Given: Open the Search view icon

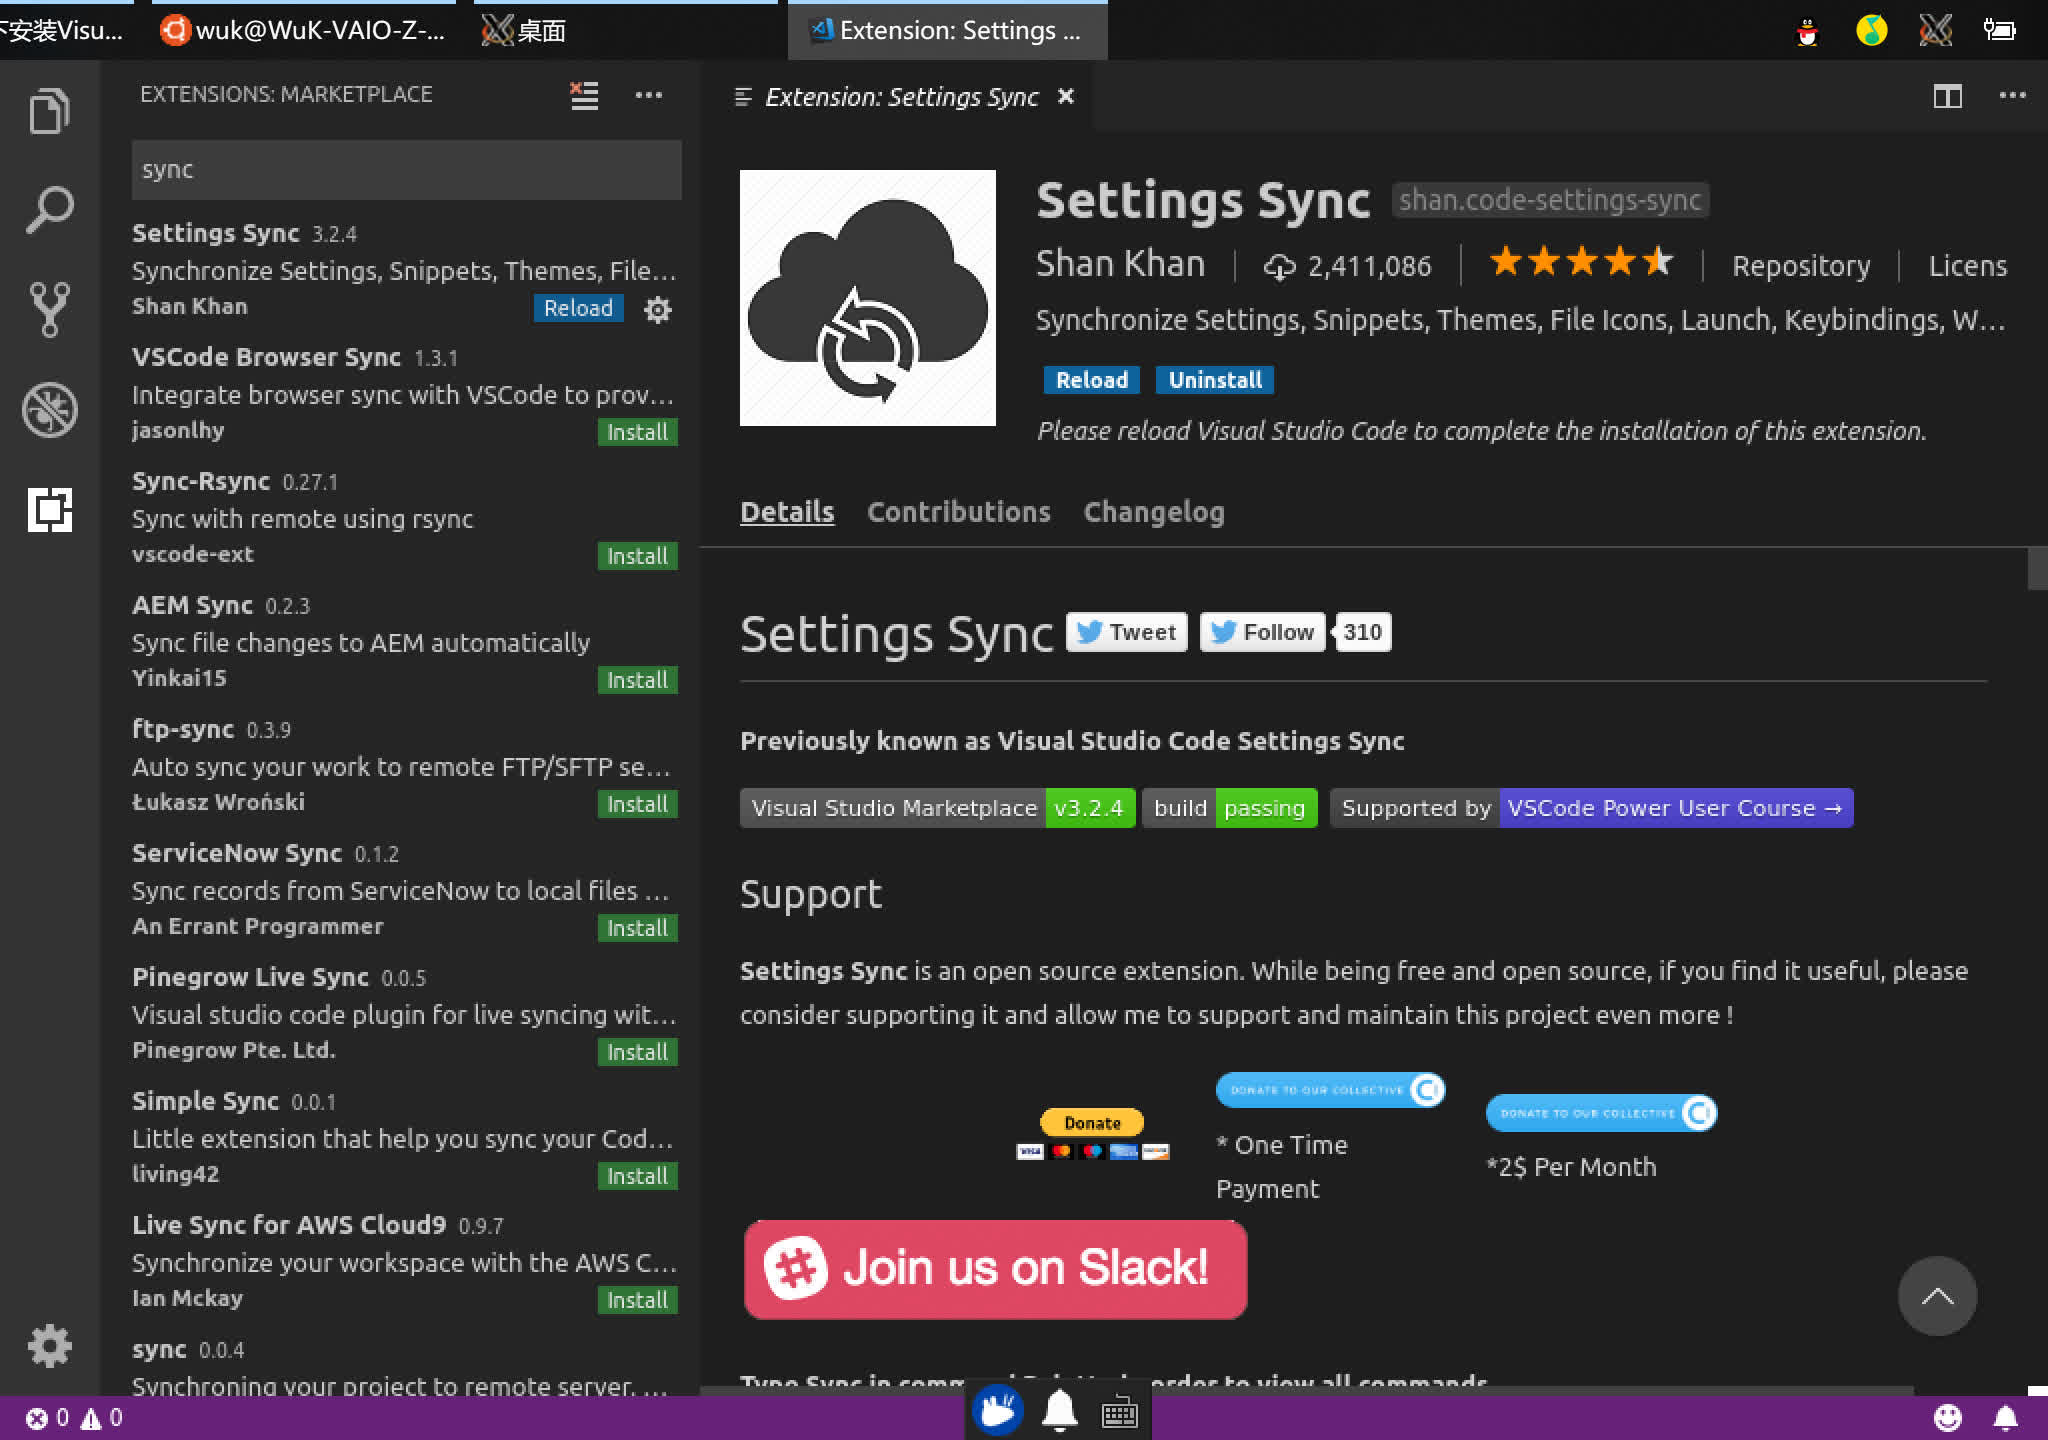Looking at the screenshot, I should click(x=49, y=209).
